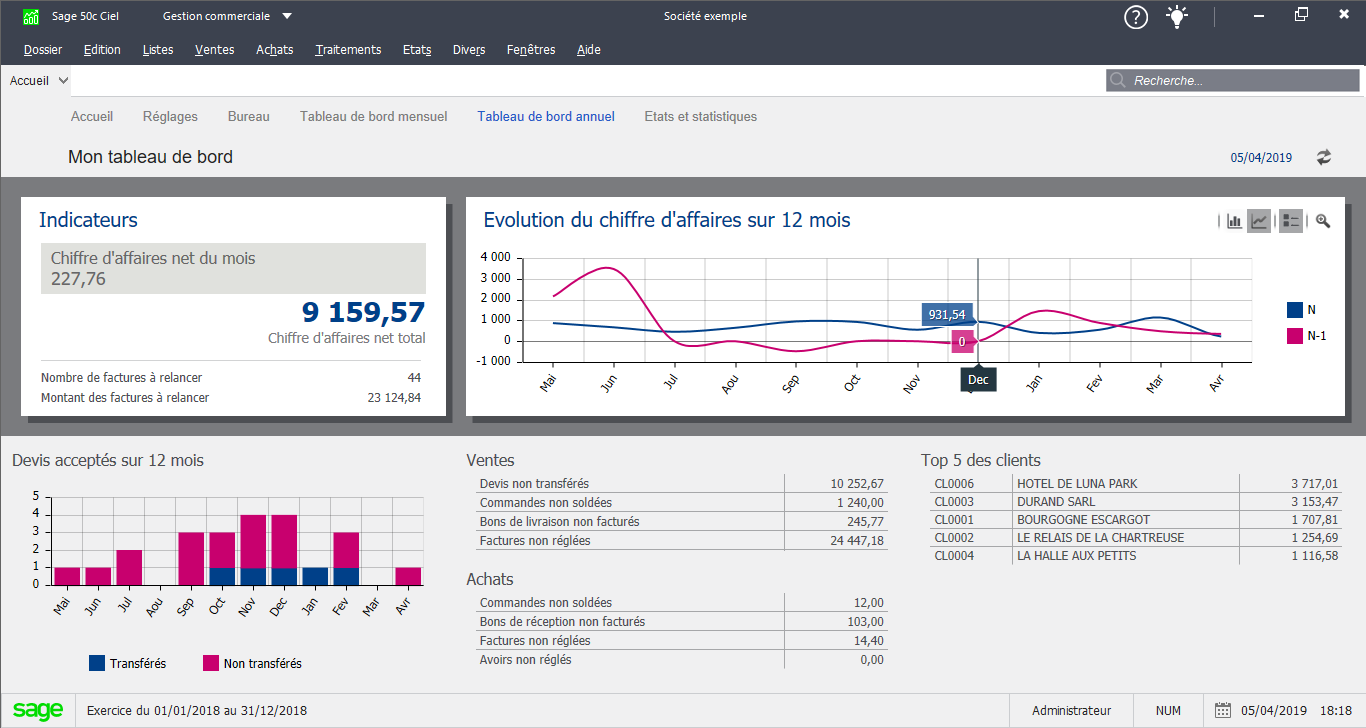Click the Dec tooltip on chart axis
The height and width of the screenshot is (728, 1366).
click(x=978, y=380)
